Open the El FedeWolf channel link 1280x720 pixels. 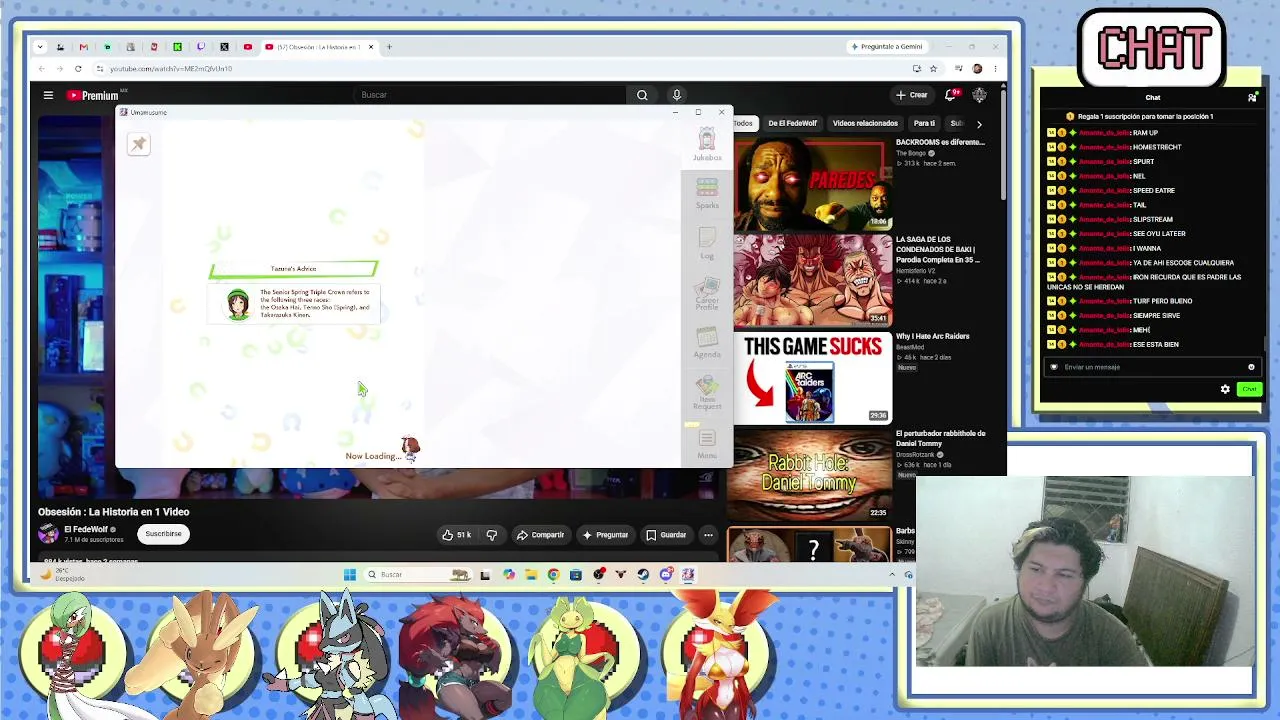[86, 529]
